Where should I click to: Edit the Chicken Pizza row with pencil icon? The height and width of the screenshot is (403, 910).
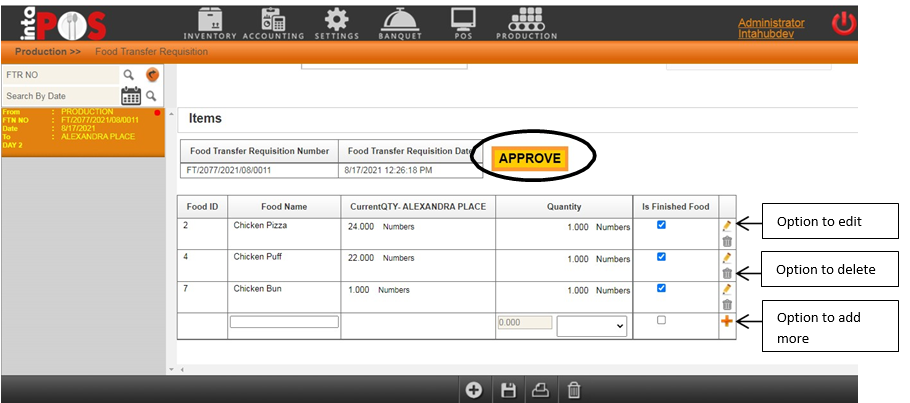727,227
